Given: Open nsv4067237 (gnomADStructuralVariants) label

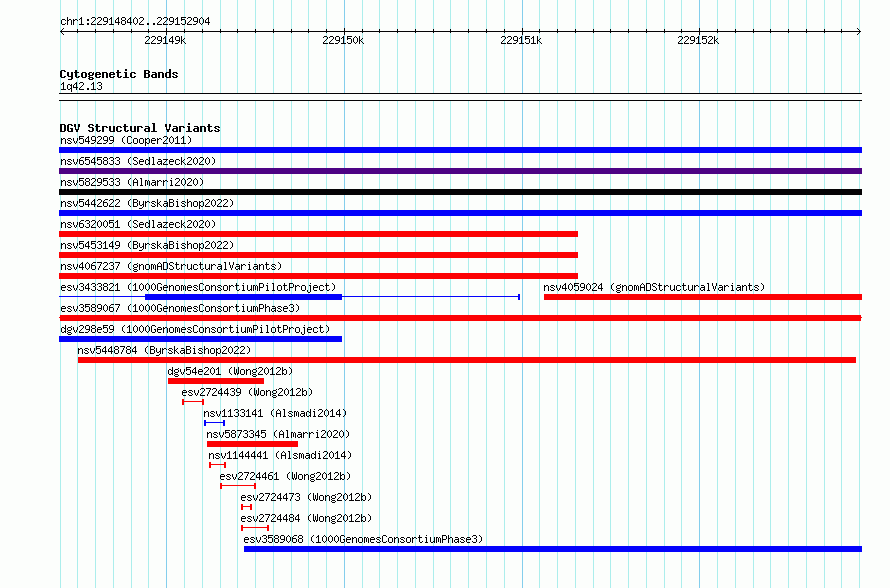Looking at the screenshot, I should [x=171, y=266].
